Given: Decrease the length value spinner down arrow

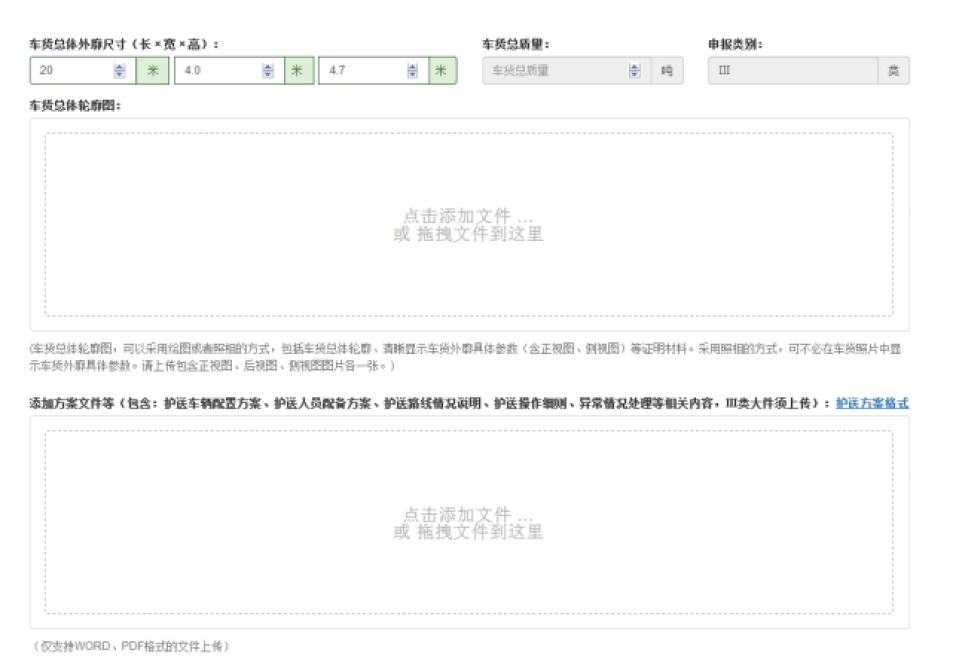Looking at the screenshot, I should click(x=119, y=74).
